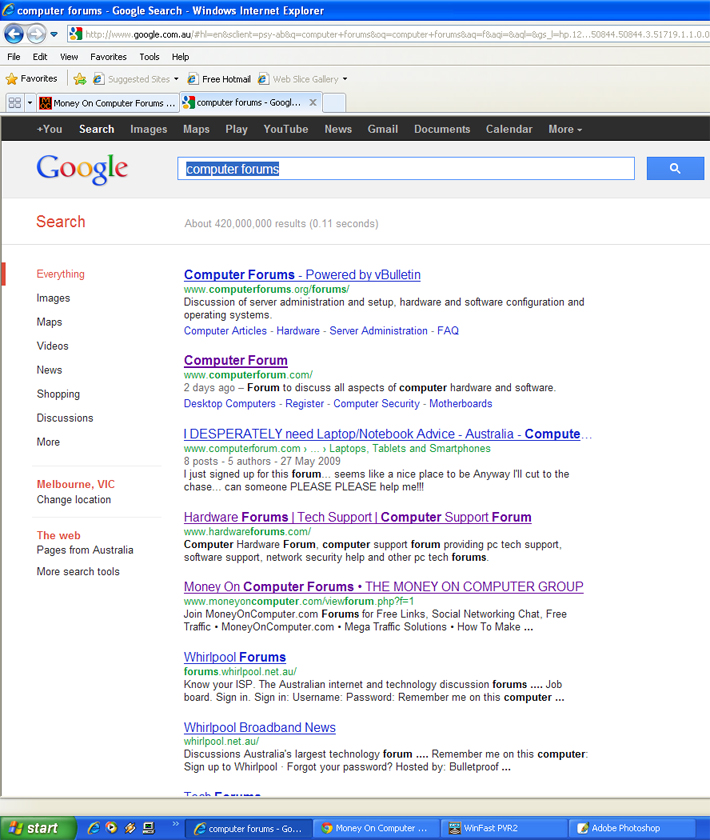Click the Add to Favorites Bar icon
Viewport: 710px width, 840px height.
[x=80, y=79]
